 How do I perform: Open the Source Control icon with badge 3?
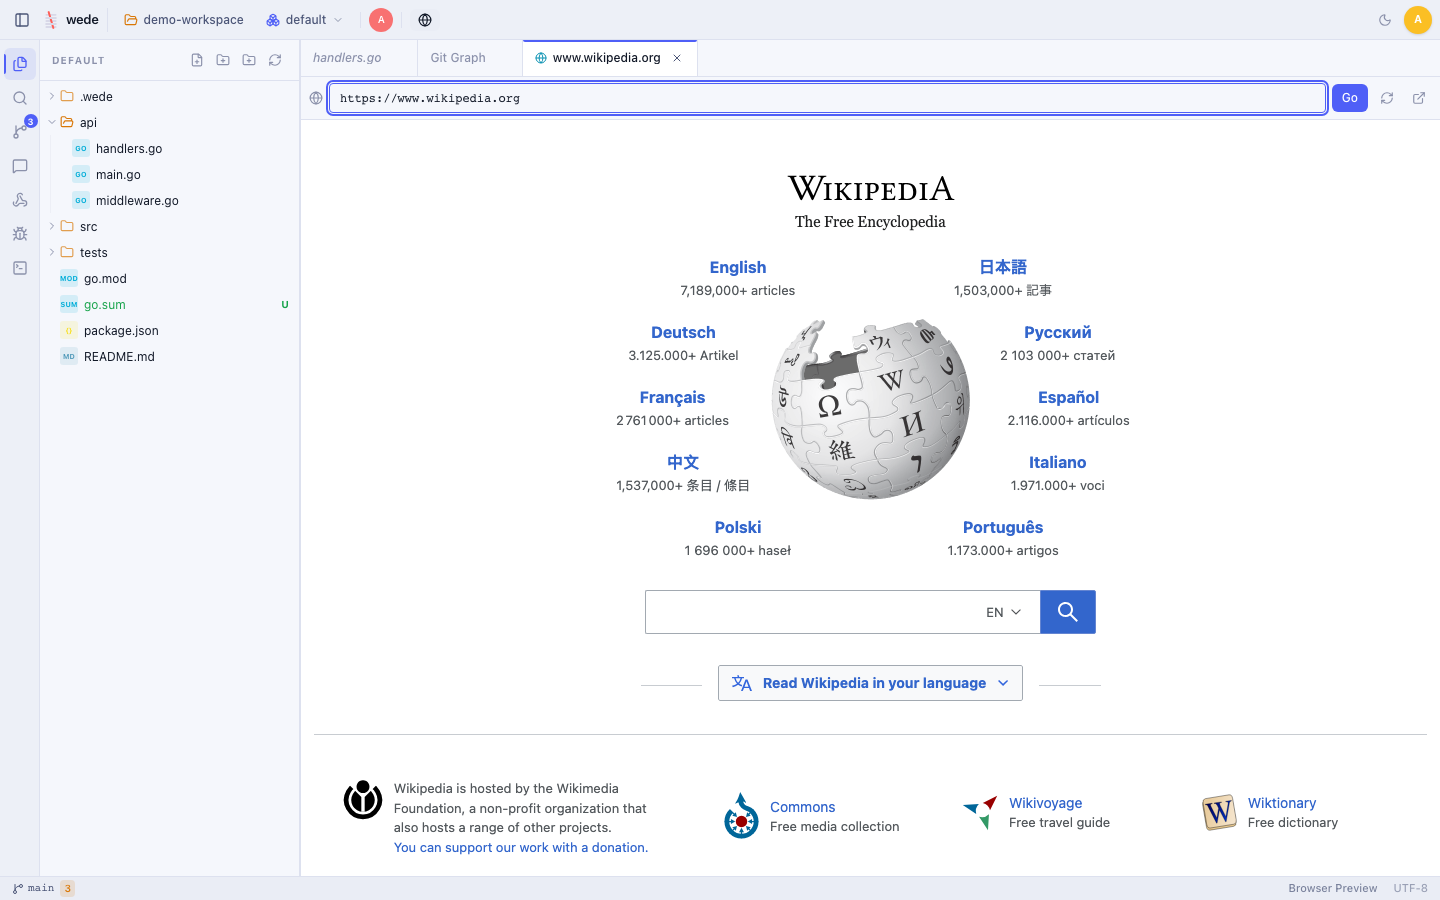click(x=20, y=132)
